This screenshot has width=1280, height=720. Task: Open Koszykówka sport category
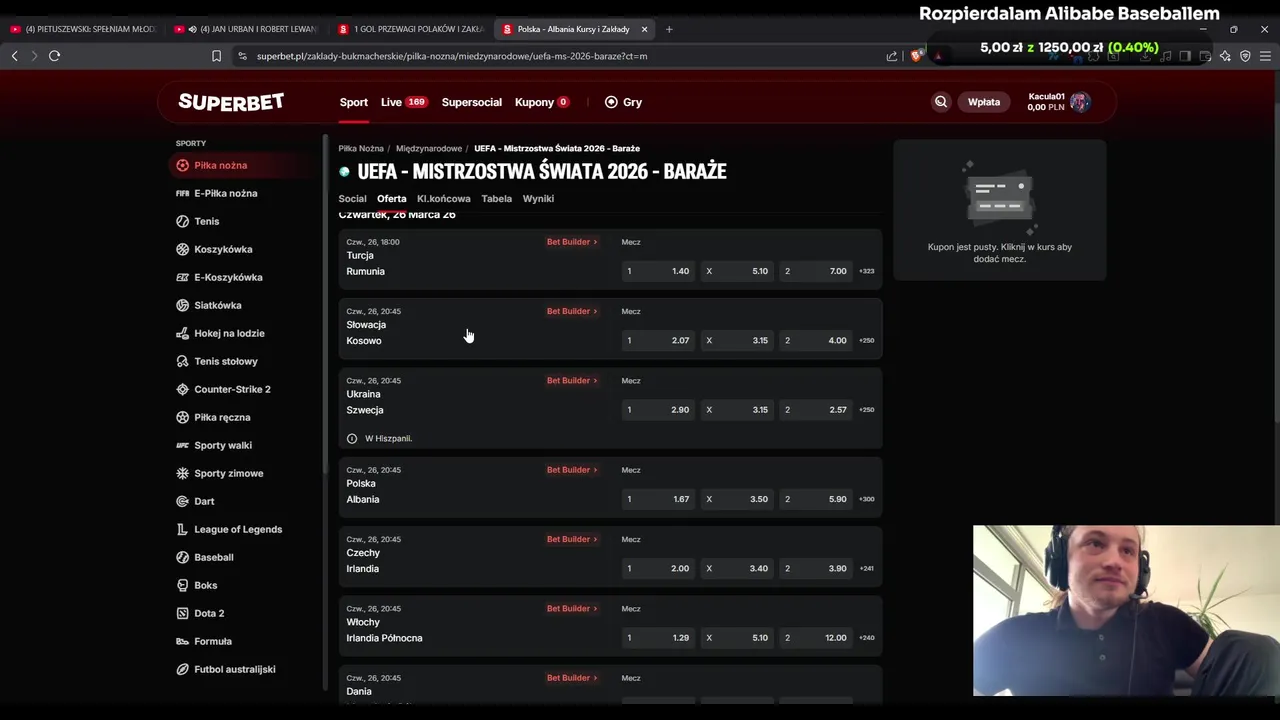(x=223, y=249)
